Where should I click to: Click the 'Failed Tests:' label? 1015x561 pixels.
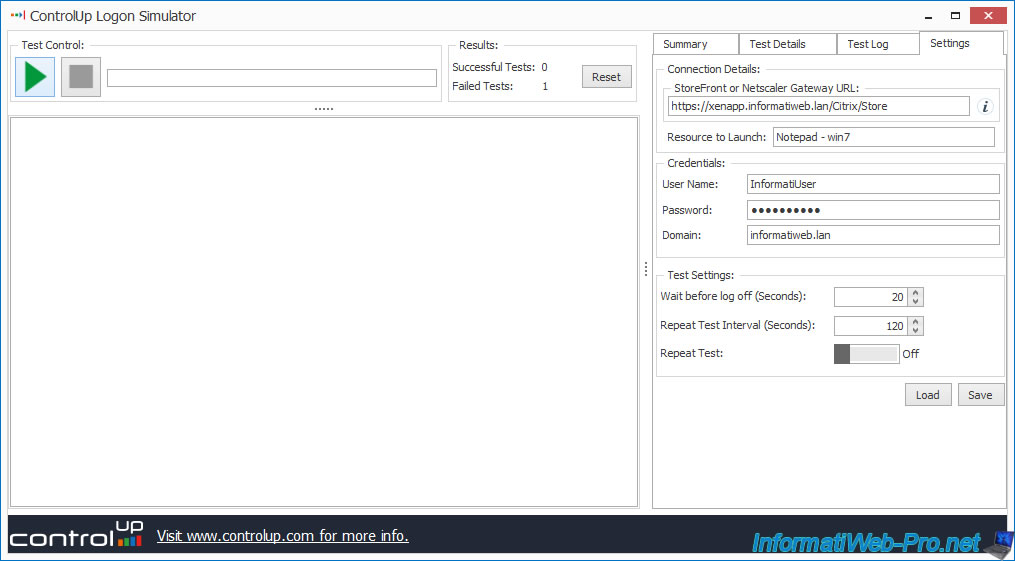(x=482, y=86)
